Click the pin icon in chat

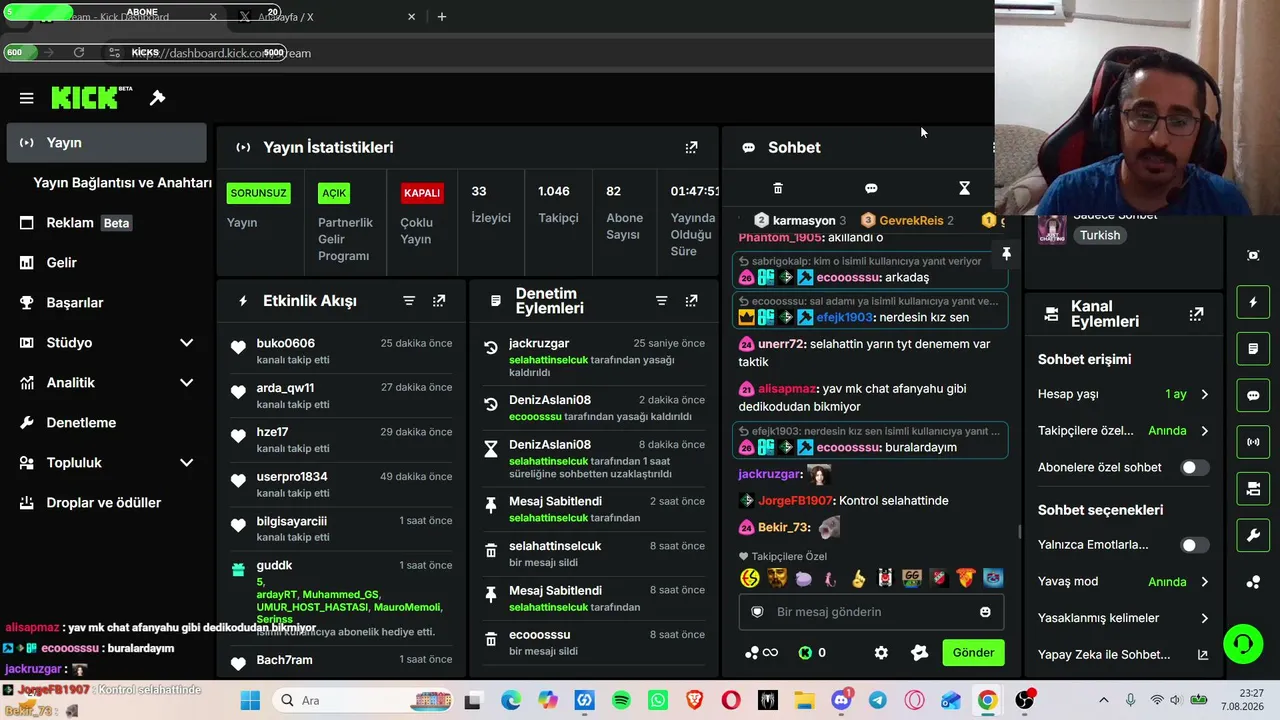(1006, 254)
